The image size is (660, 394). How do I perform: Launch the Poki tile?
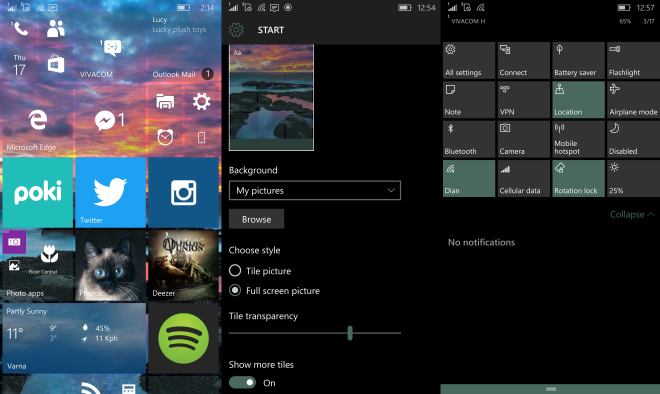click(x=37, y=192)
